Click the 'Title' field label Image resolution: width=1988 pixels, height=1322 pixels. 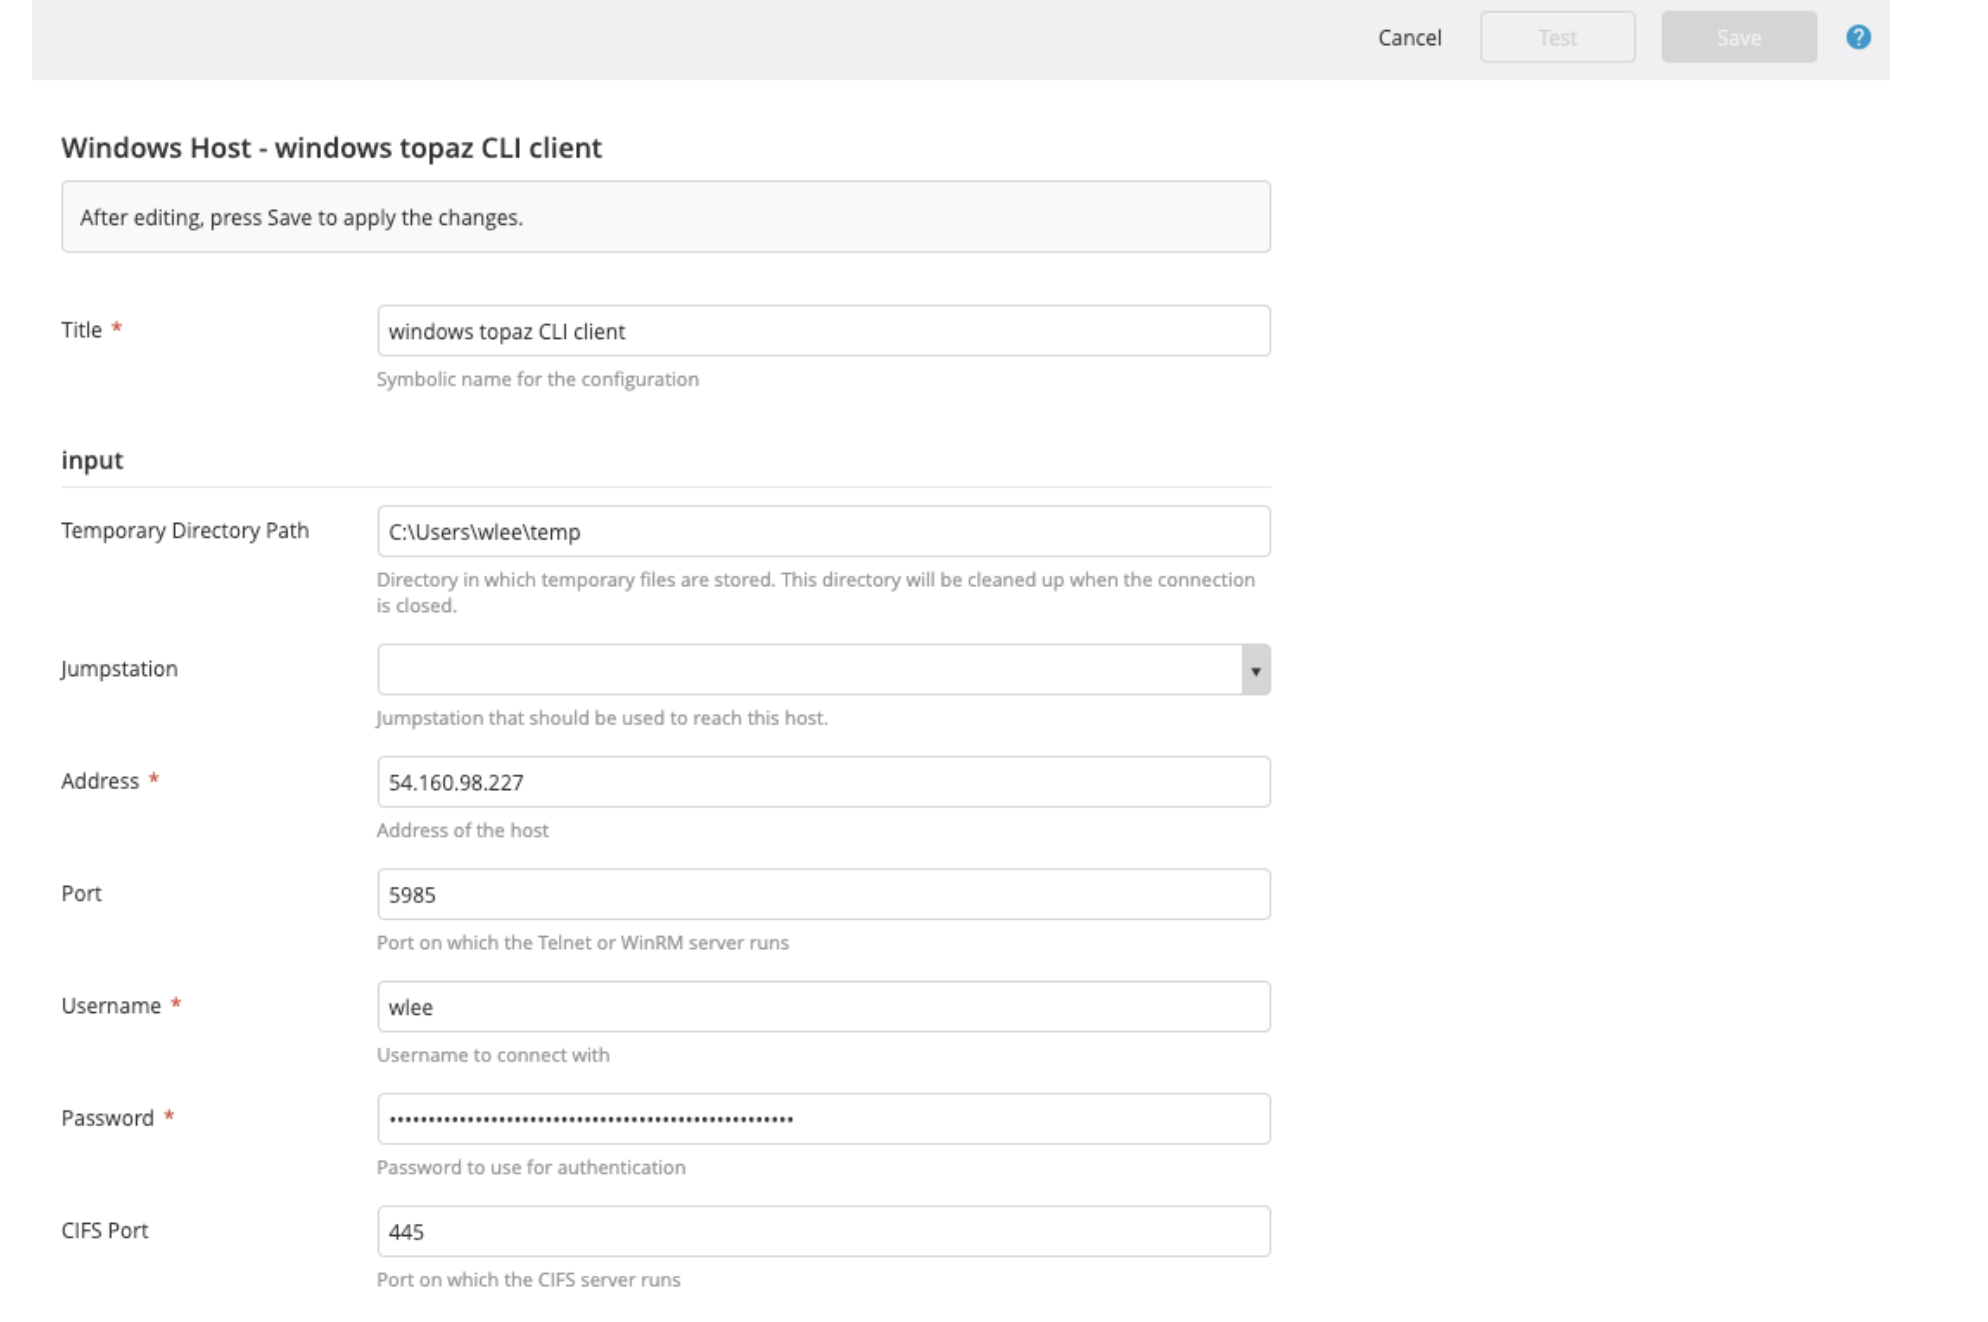pyautogui.click(x=81, y=330)
